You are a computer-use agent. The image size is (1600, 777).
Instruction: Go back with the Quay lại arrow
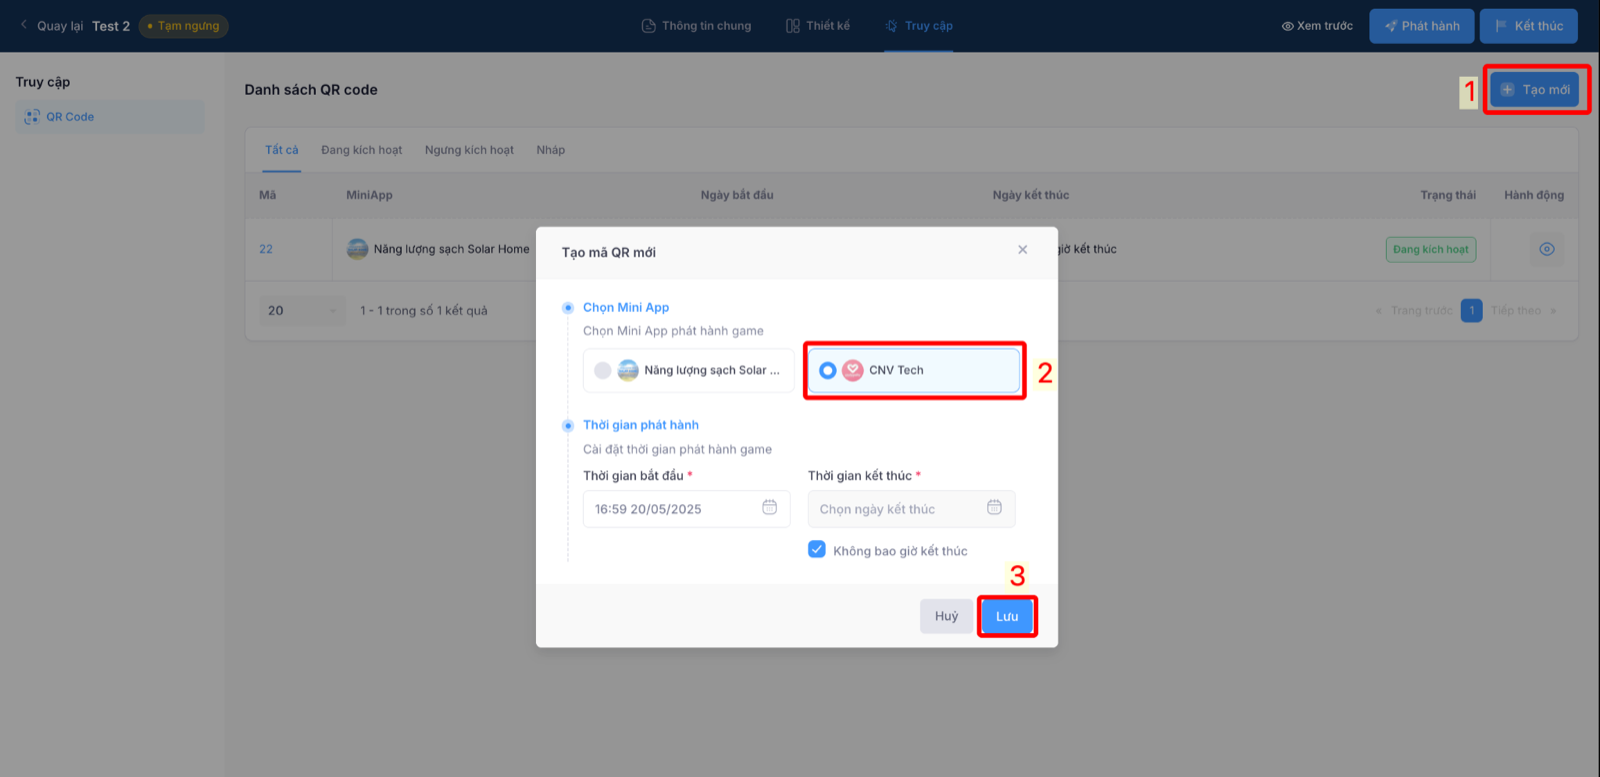coord(24,25)
